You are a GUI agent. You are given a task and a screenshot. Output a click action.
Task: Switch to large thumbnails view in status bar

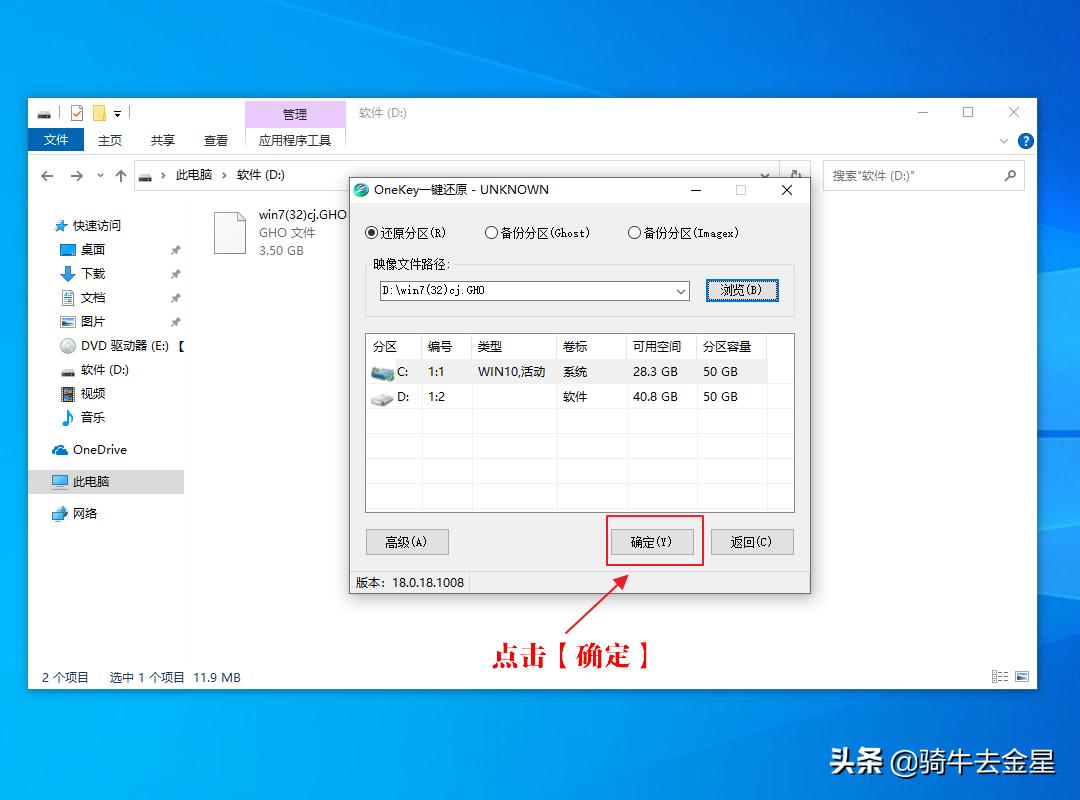[1021, 676]
